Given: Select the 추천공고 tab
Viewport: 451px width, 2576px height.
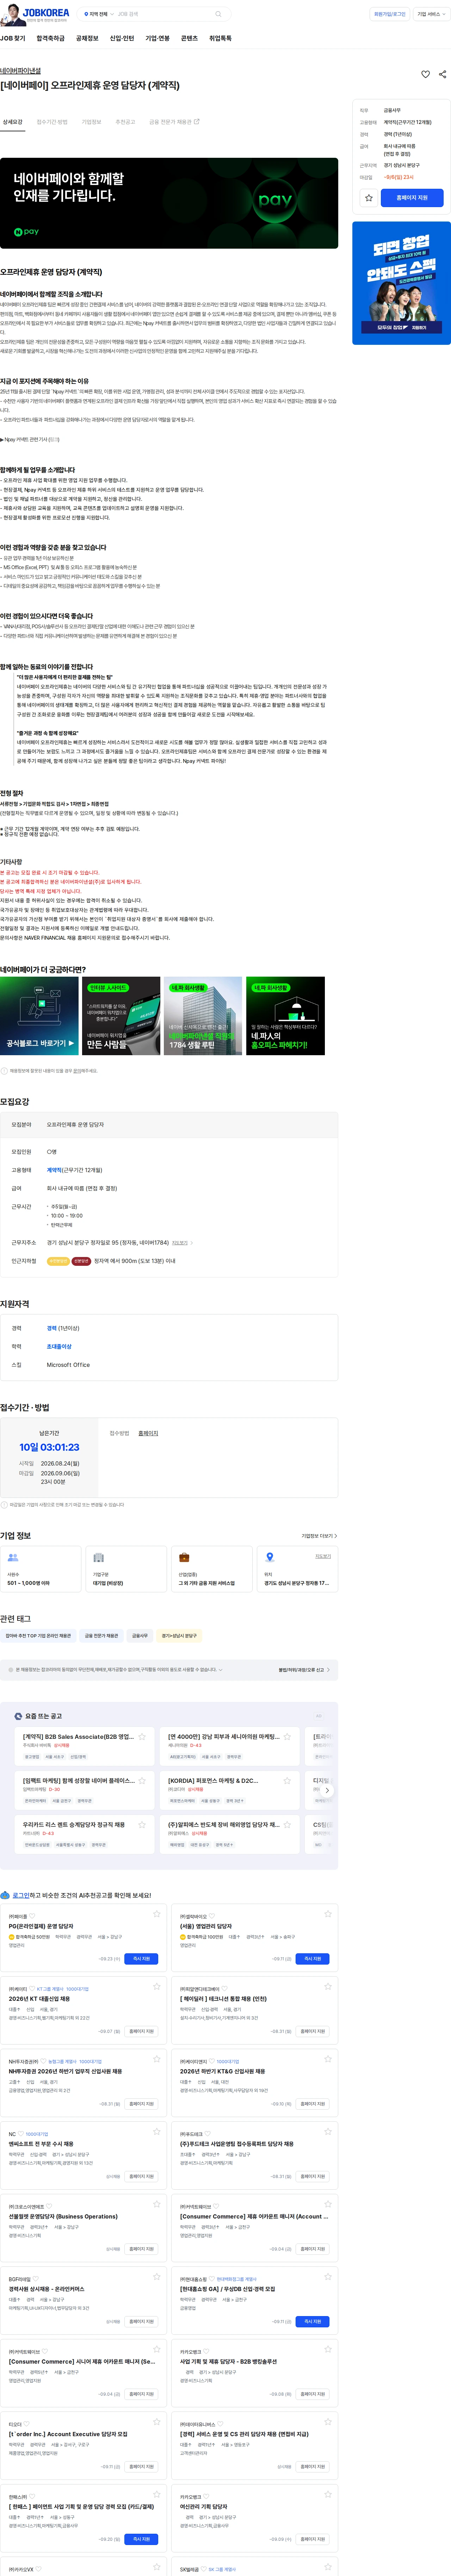Looking at the screenshot, I should (125, 122).
